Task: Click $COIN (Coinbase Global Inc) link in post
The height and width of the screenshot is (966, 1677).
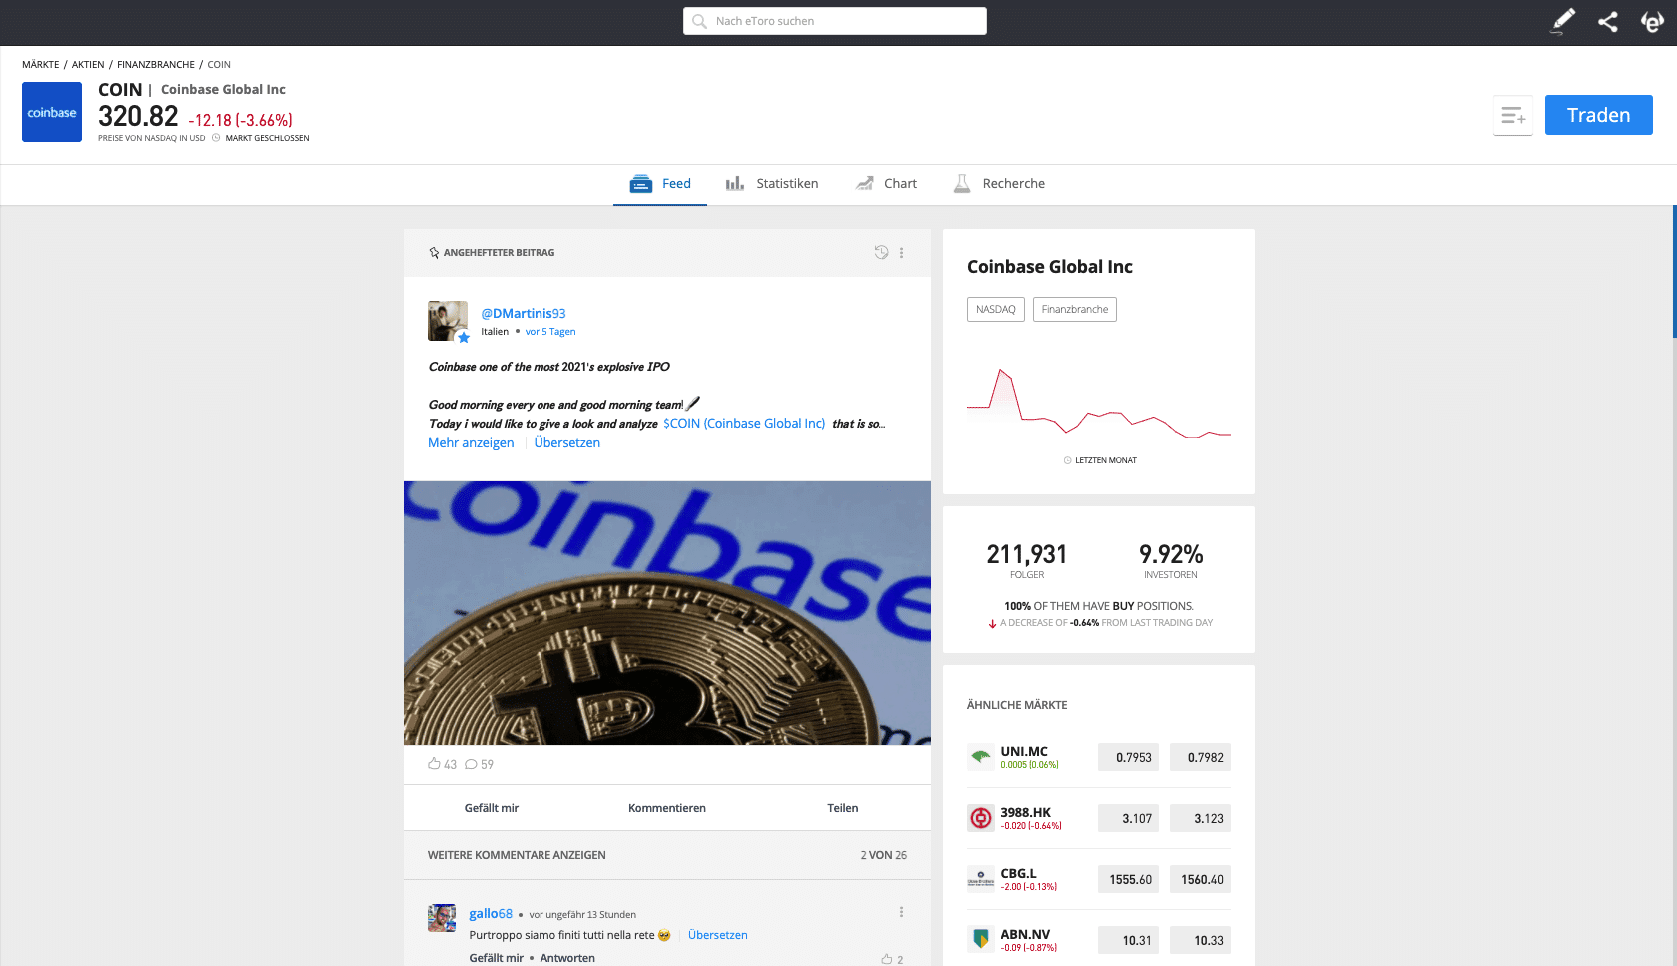Action: click(x=744, y=424)
